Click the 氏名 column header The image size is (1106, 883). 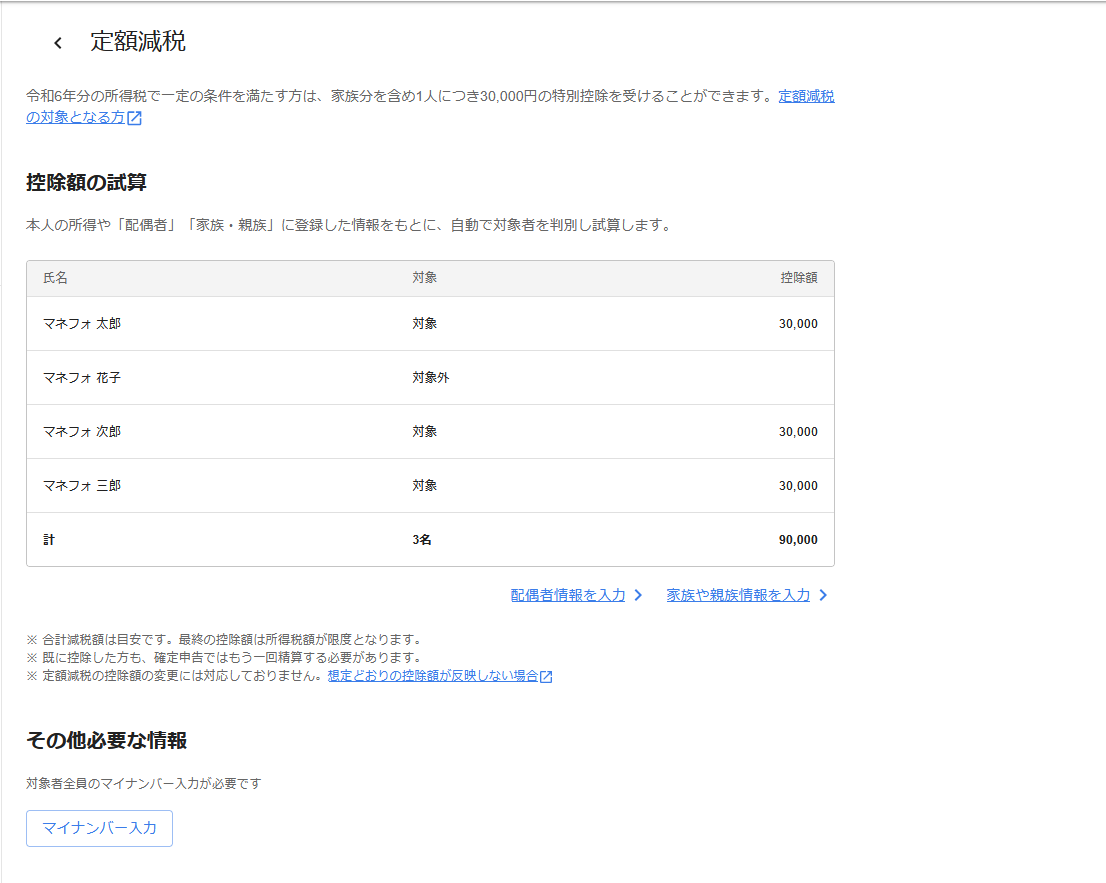[55, 278]
